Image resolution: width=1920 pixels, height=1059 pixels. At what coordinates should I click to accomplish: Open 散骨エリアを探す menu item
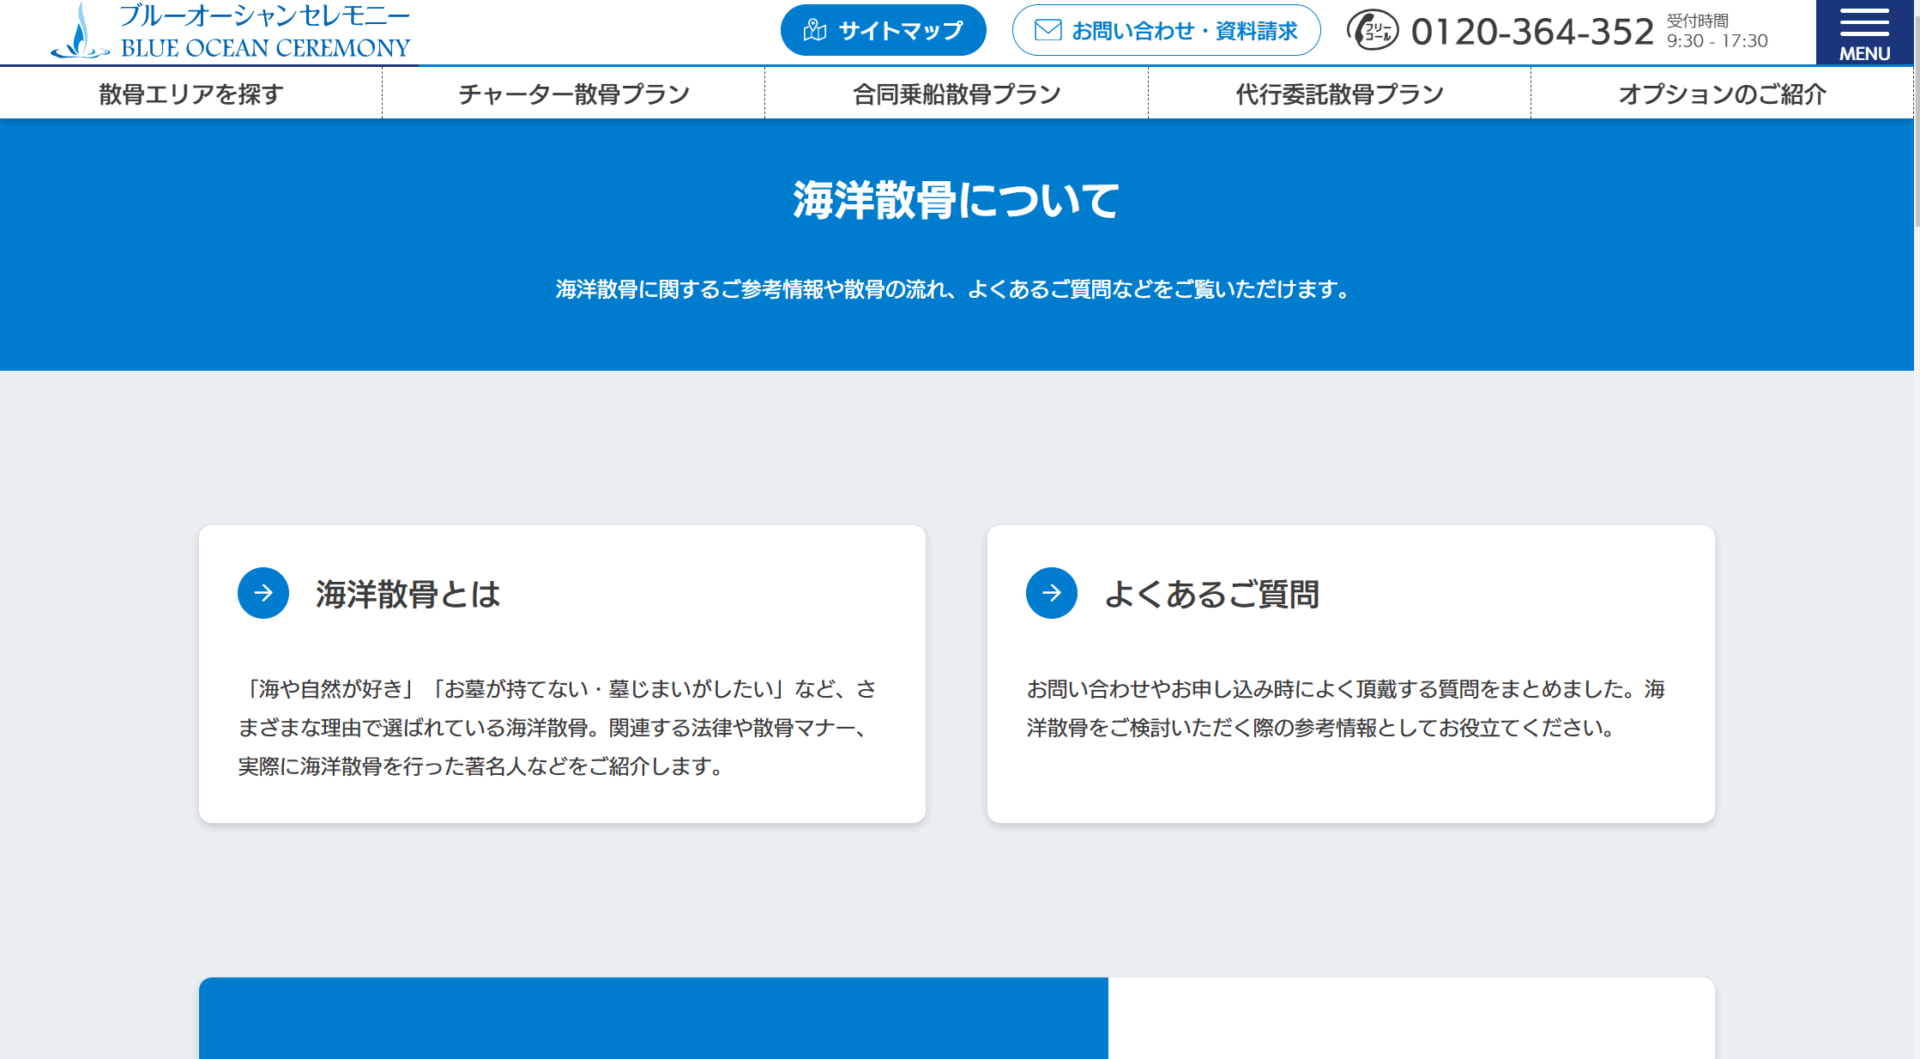pyautogui.click(x=191, y=94)
